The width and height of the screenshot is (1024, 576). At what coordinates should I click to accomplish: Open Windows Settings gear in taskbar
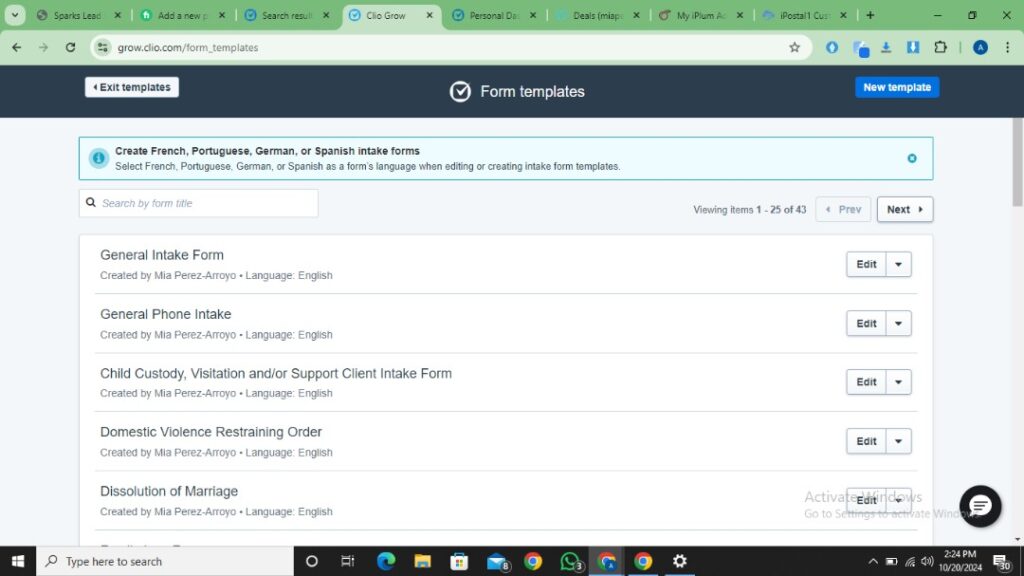(680, 561)
